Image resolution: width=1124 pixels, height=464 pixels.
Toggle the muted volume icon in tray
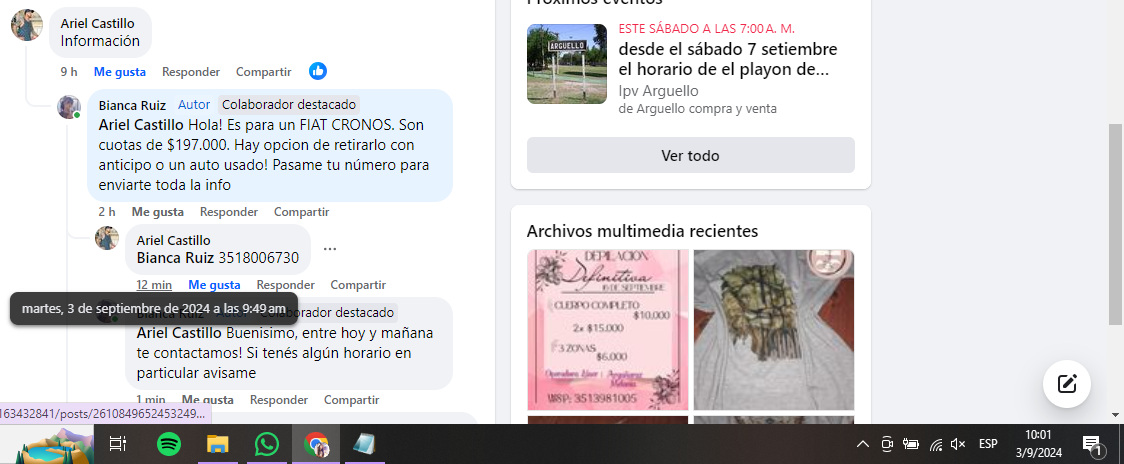(x=958, y=444)
